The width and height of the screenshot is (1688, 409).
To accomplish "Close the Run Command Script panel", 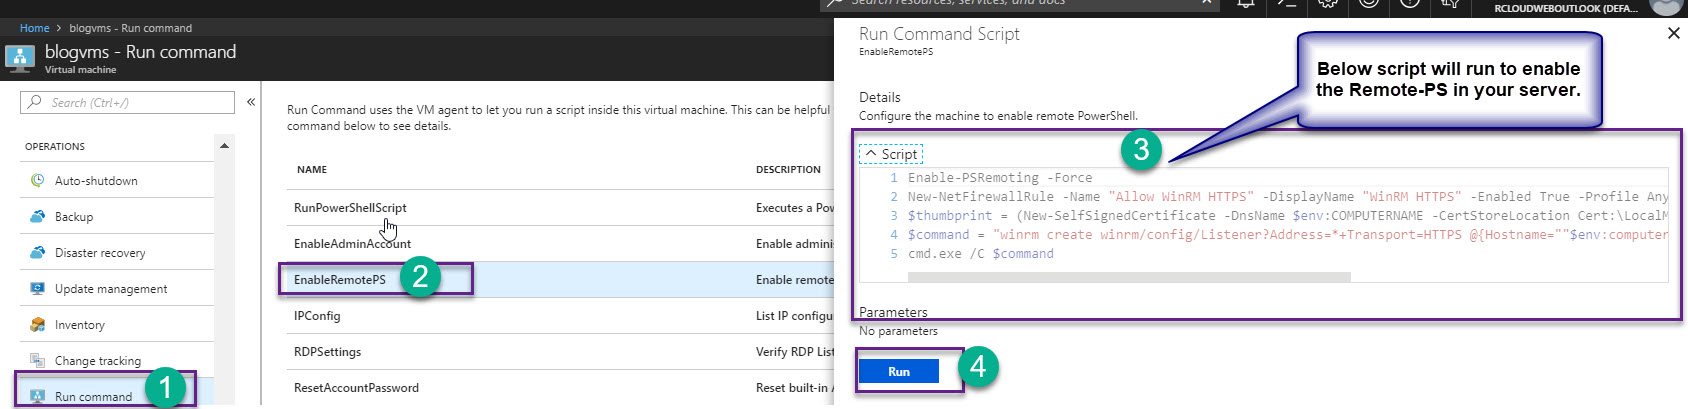I will [x=1673, y=34].
